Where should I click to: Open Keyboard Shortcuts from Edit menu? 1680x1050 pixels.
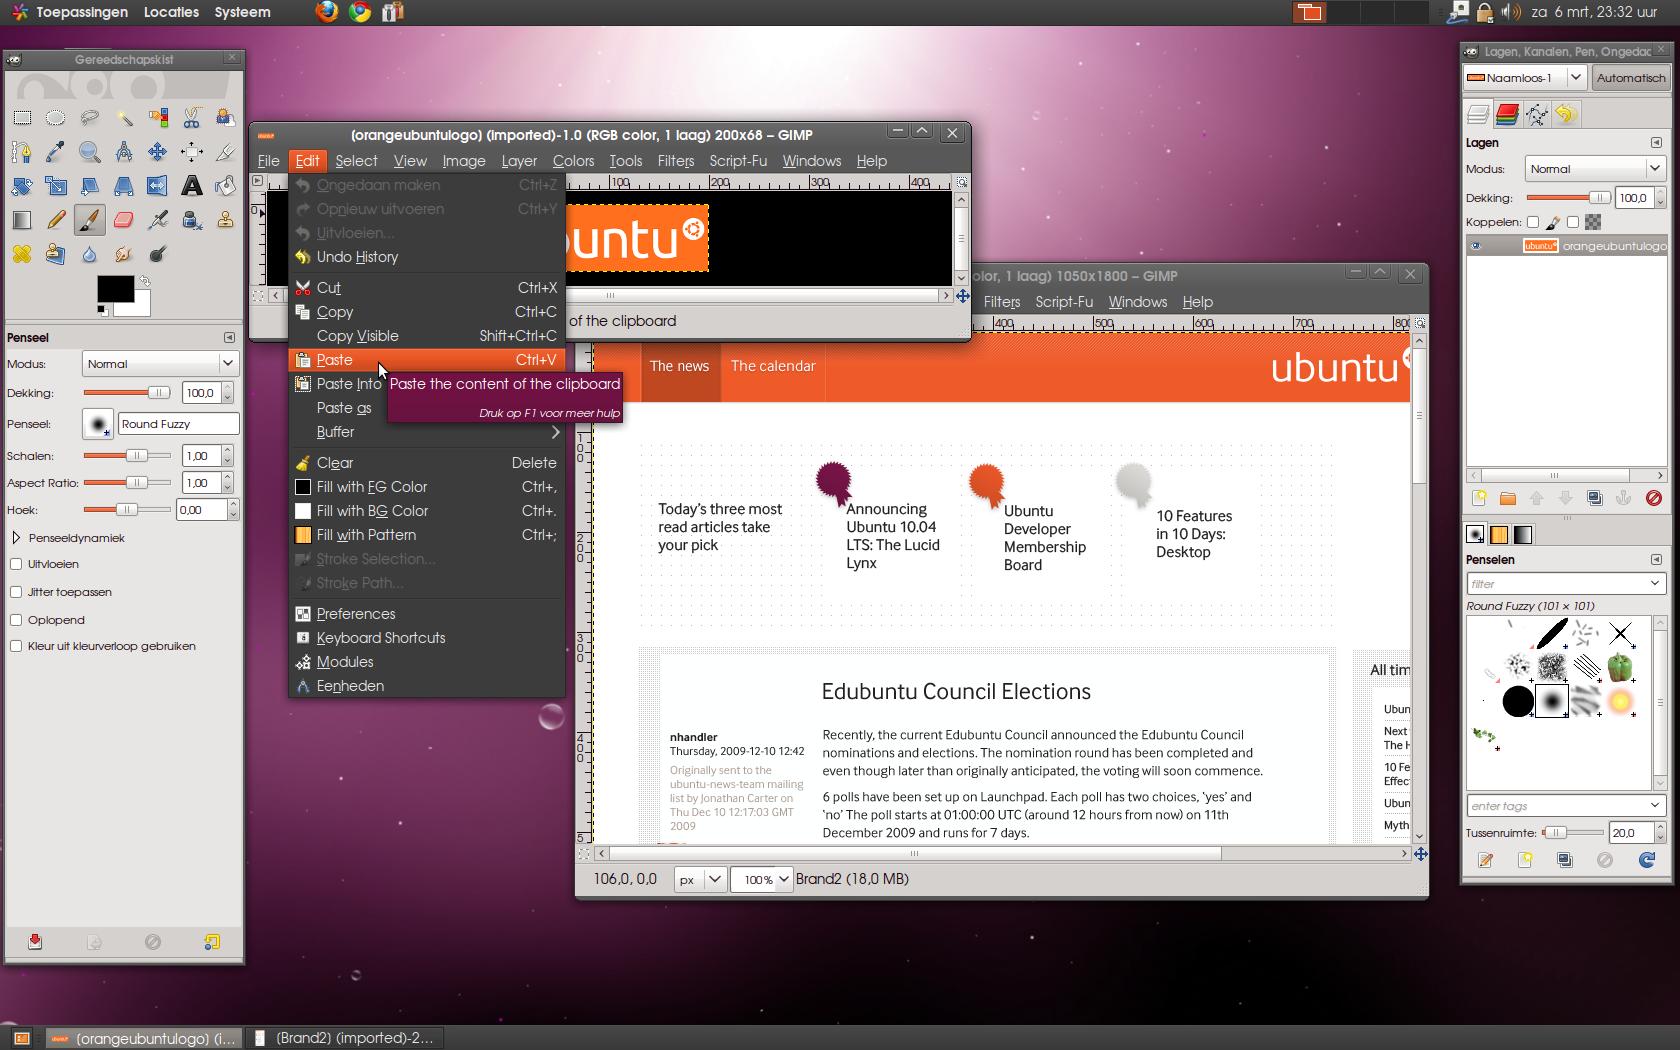click(427, 638)
